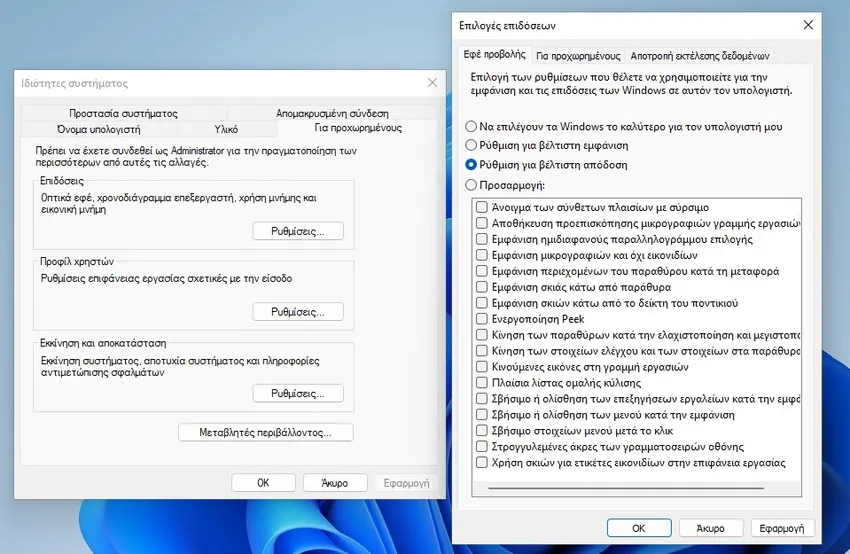Select 'Για προχωρημένους' tab in Ιδιότητες συστήματος
850x554 pixels.
(358, 128)
